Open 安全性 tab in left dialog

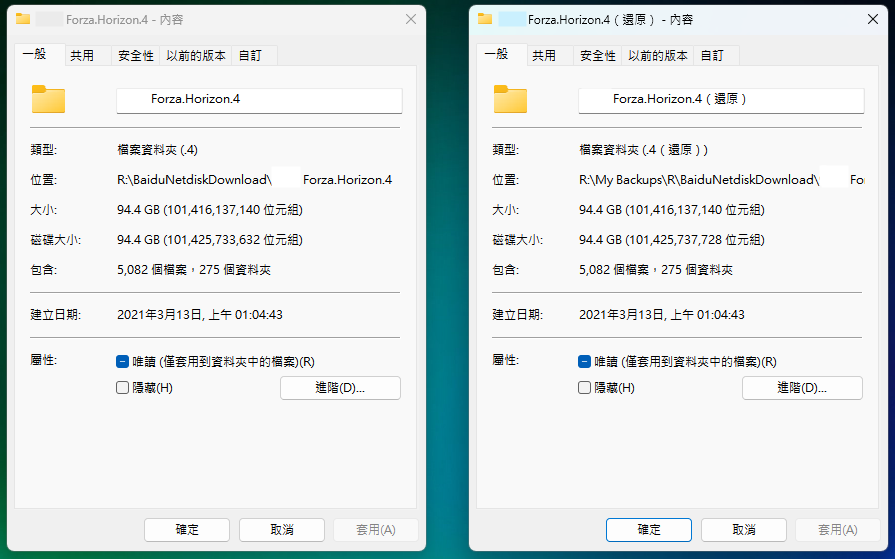[136, 56]
